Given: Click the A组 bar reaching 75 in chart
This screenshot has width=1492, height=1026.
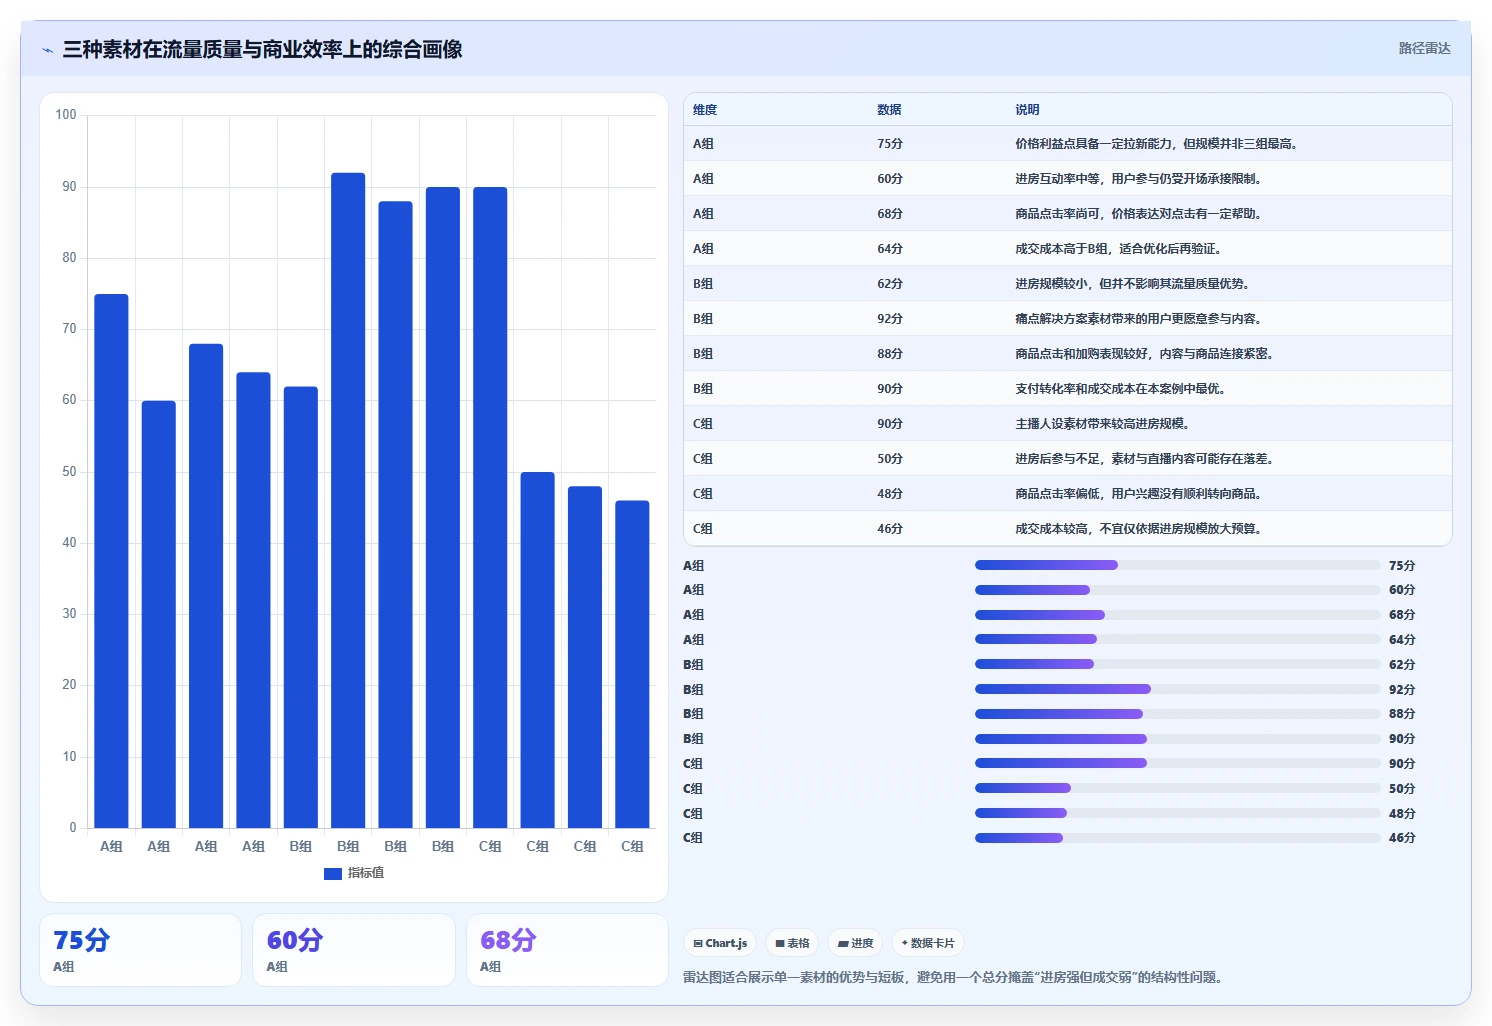Looking at the screenshot, I should pyautogui.click(x=111, y=561).
